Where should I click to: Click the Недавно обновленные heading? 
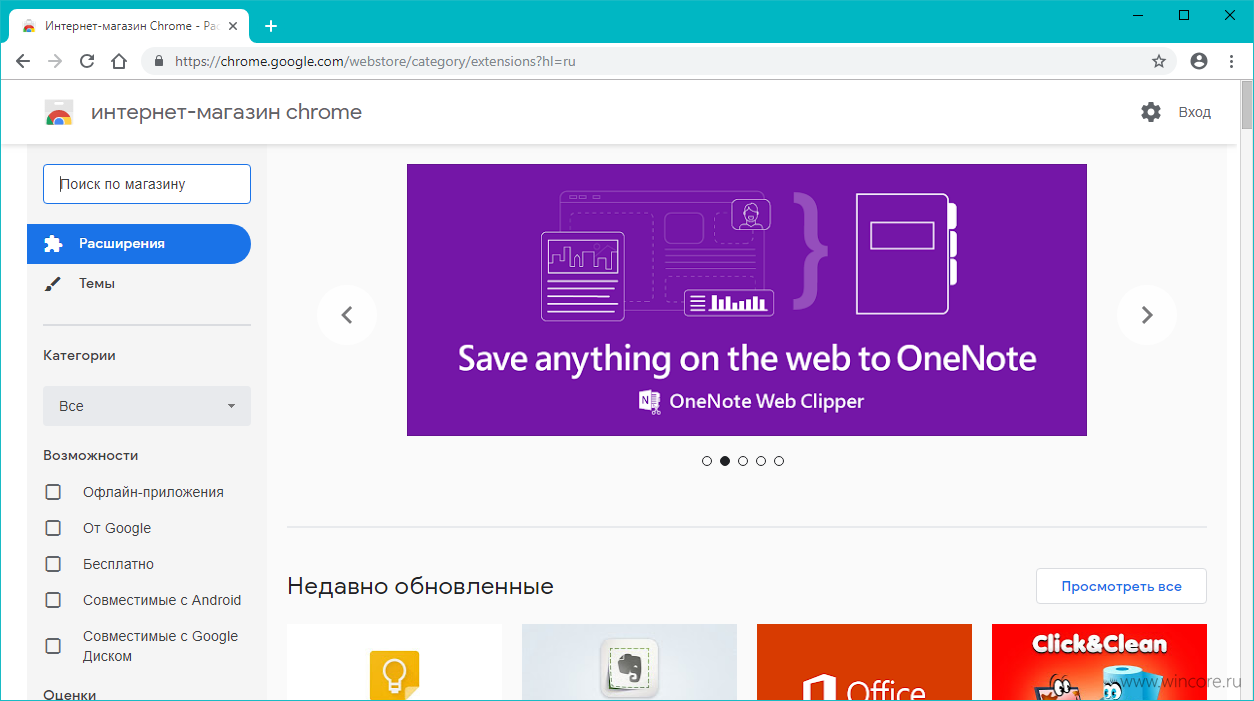coord(420,586)
